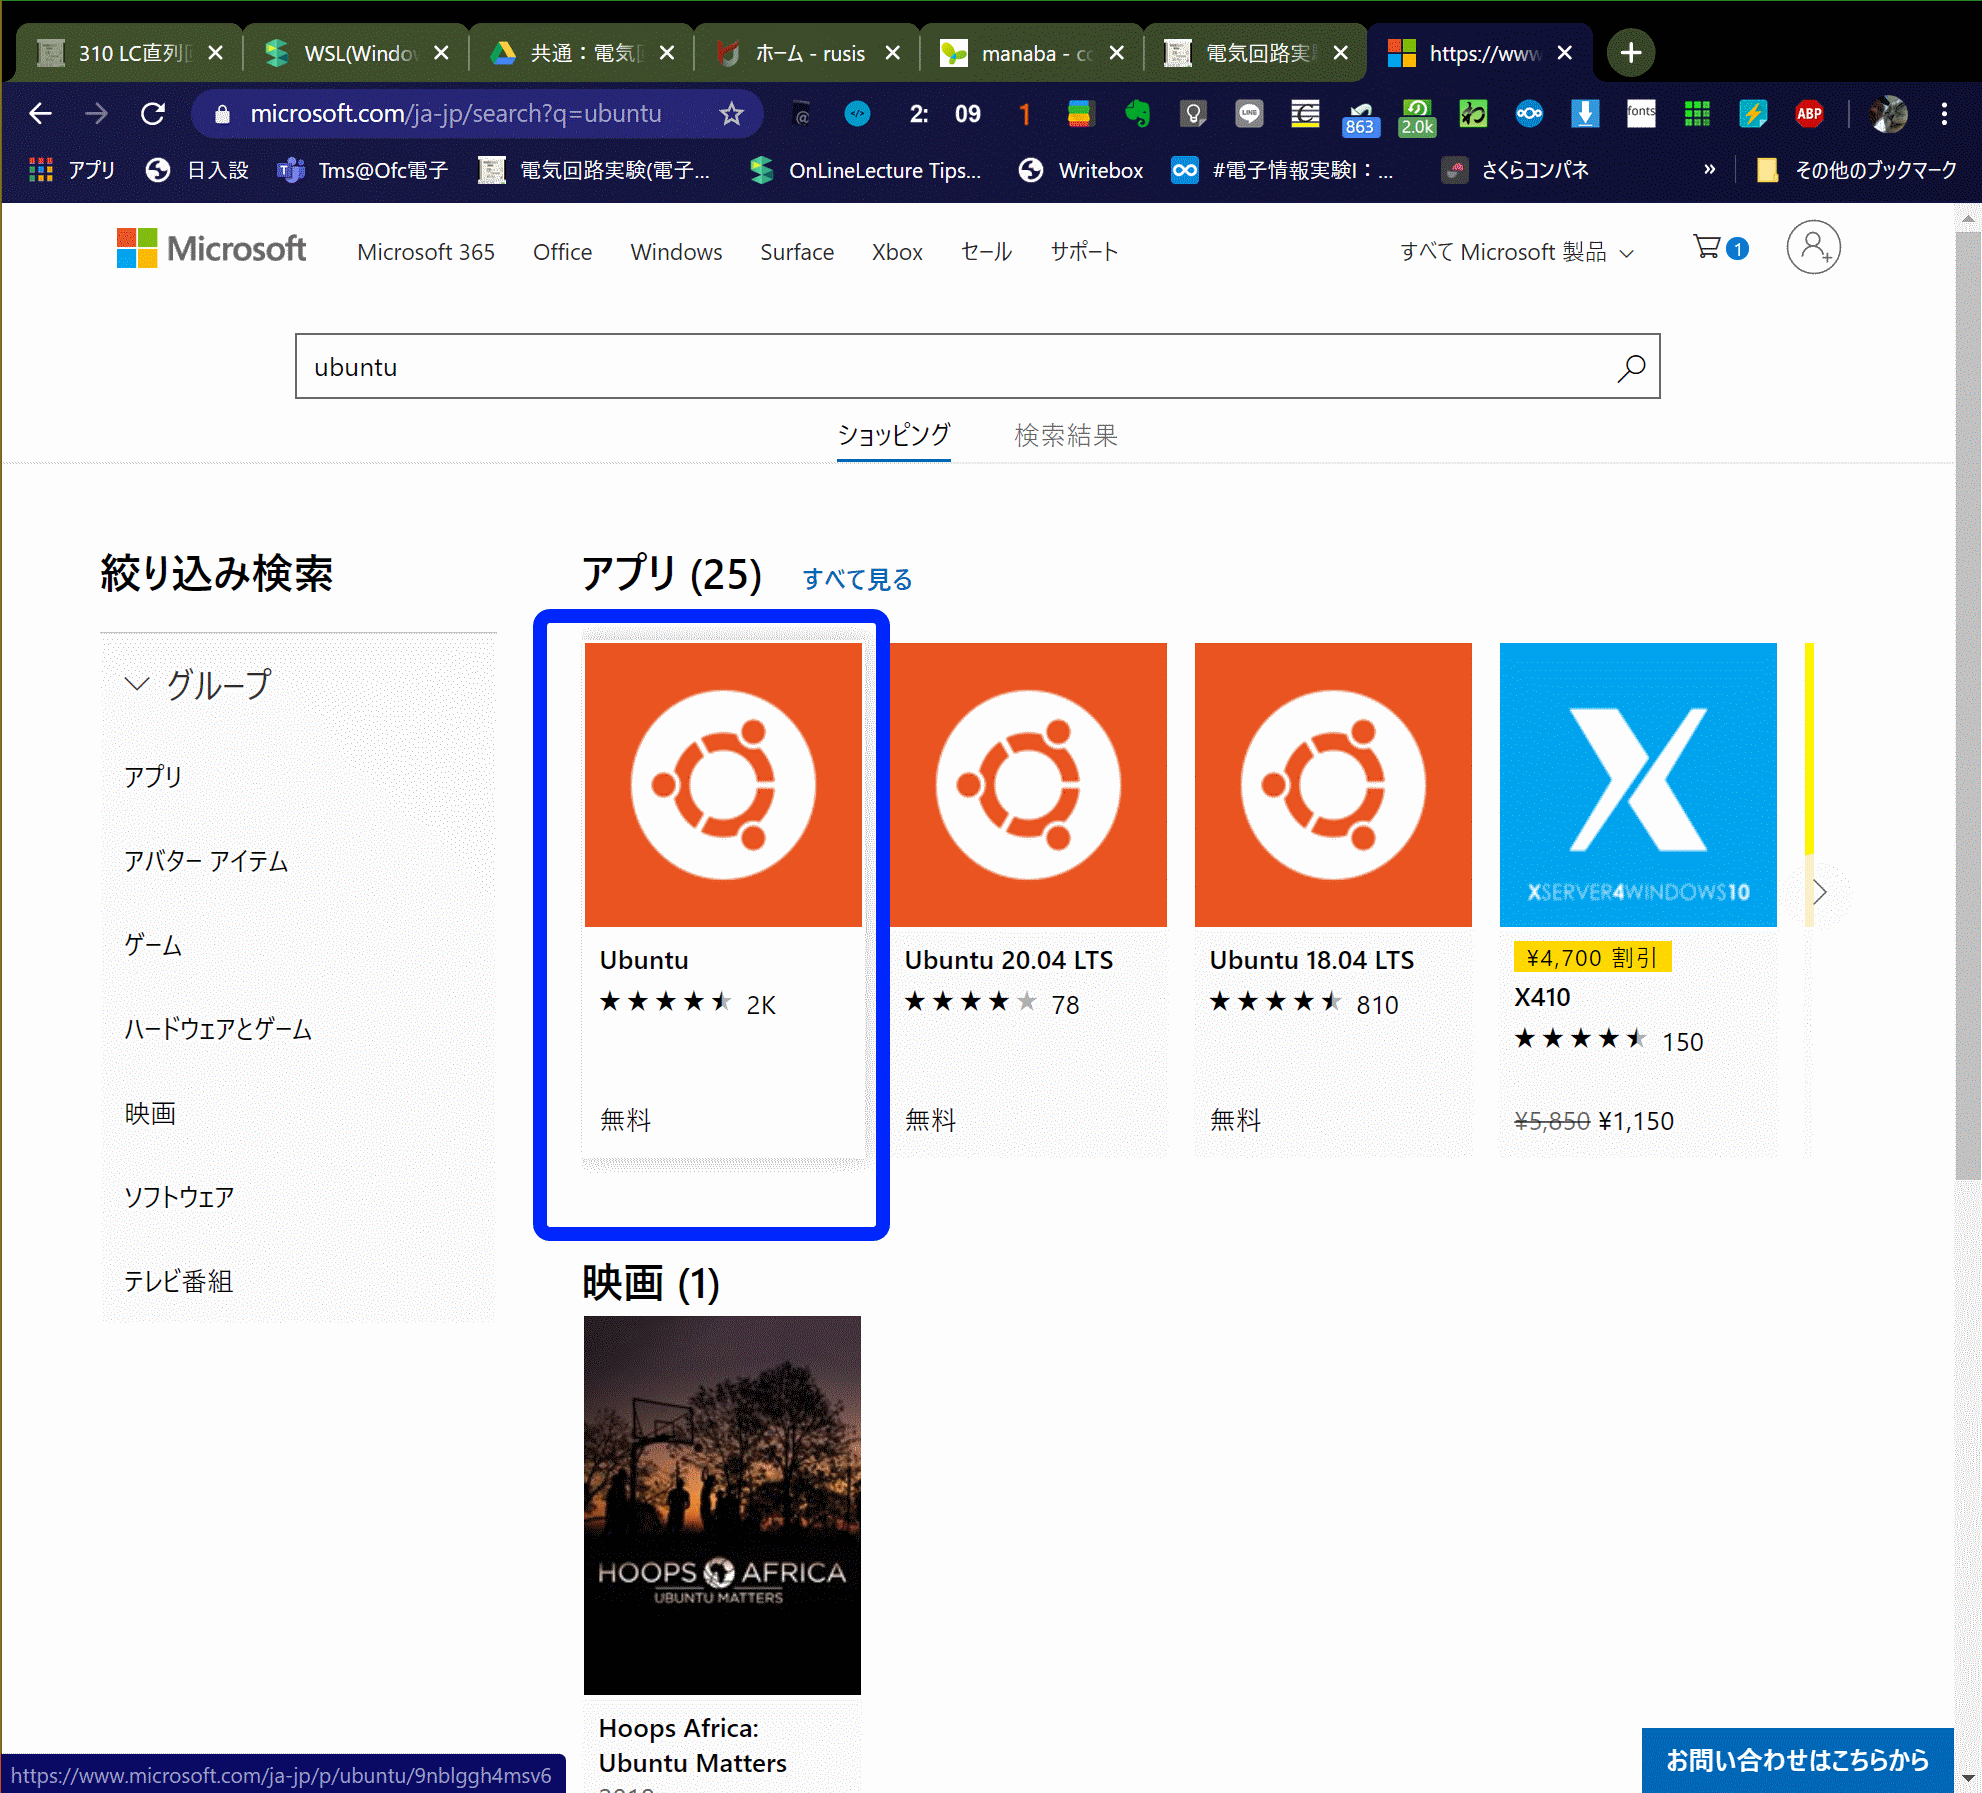Filter by テレビ番組 group

pos(178,1281)
